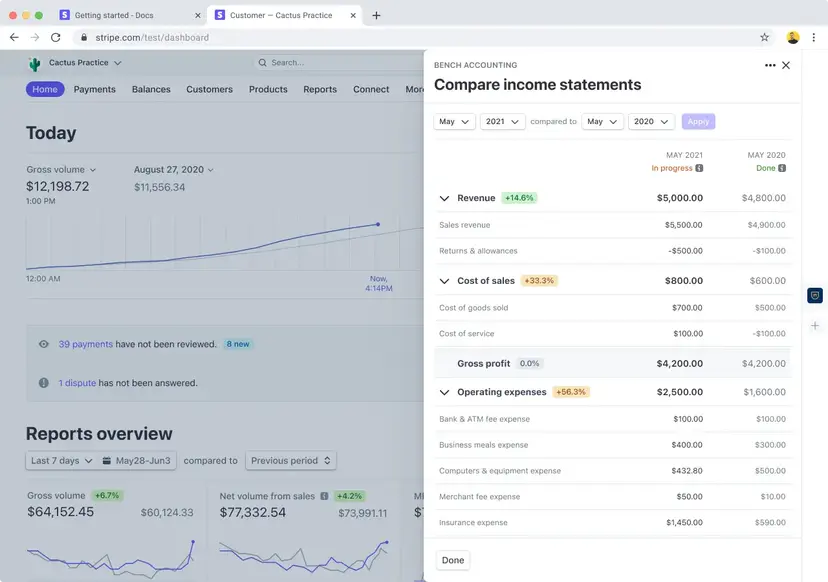Close the Compare income statements panel

pos(786,65)
